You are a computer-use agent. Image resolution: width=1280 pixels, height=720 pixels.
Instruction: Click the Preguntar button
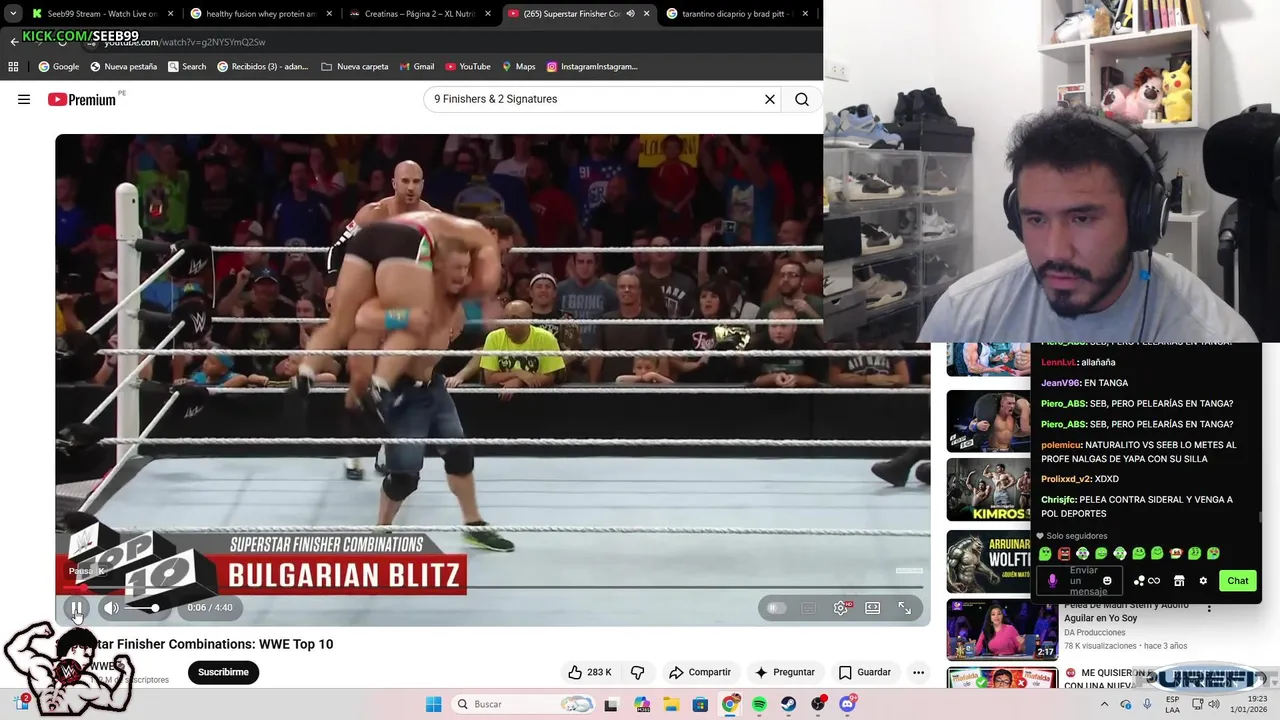point(785,672)
